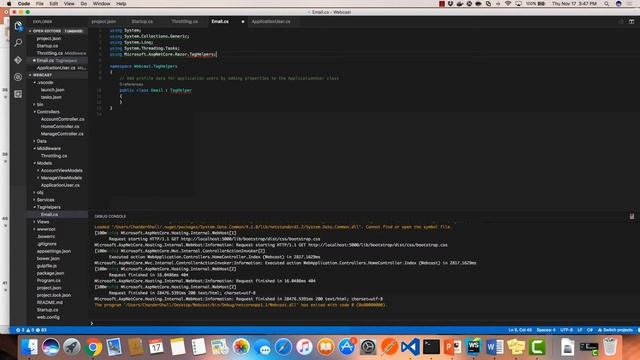This screenshot has height=360, width=640.
Task: Open the Explorer view in activity bar
Action: click(x=18, y=26)
